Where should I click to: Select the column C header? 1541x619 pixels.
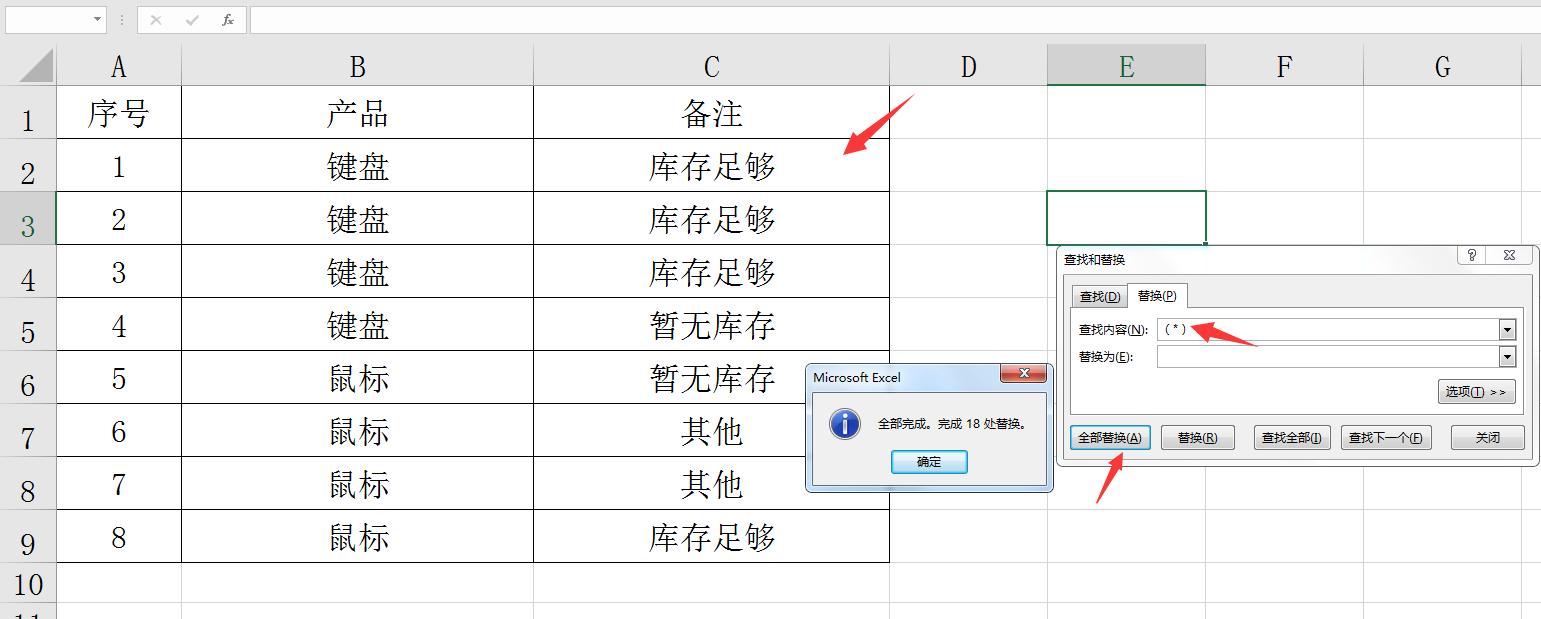pos(710,66)
